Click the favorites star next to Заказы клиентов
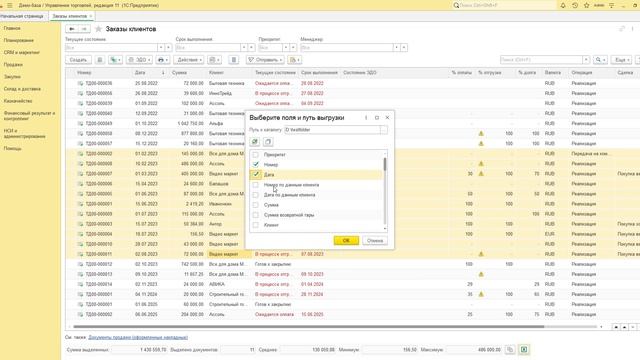This screenshot has width=640, height=360. (x=98, y=29)
